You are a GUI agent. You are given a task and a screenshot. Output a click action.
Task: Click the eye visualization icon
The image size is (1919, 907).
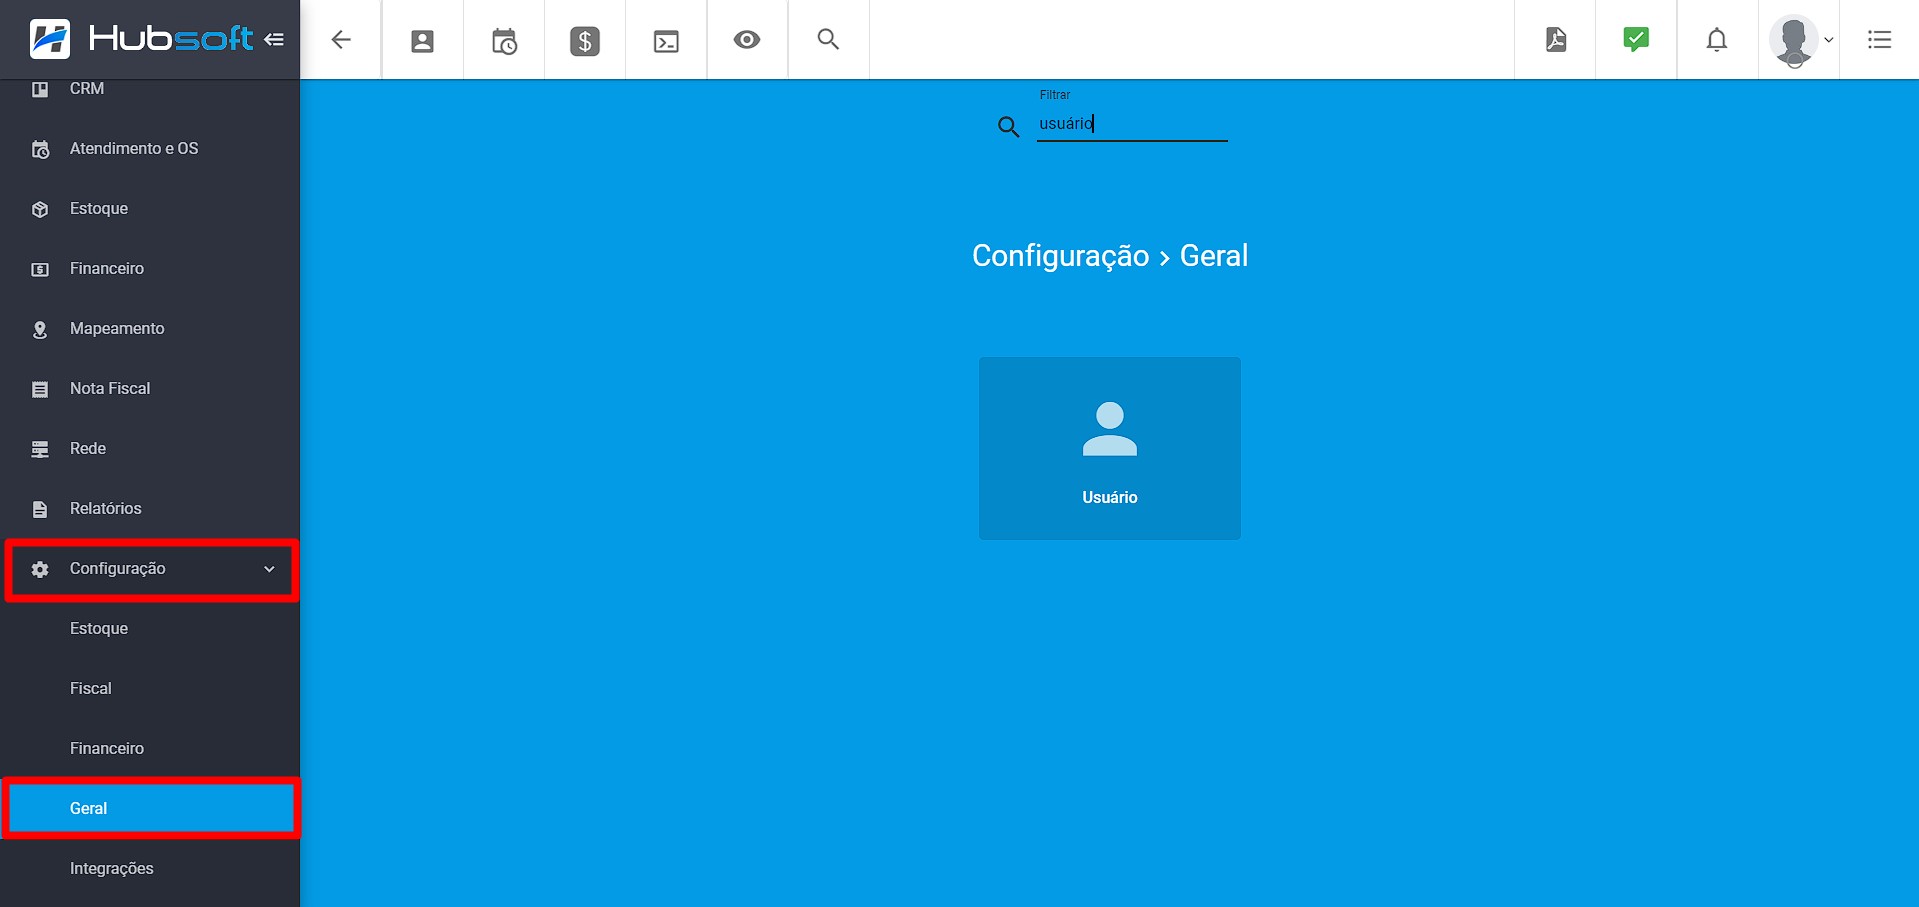747,40
